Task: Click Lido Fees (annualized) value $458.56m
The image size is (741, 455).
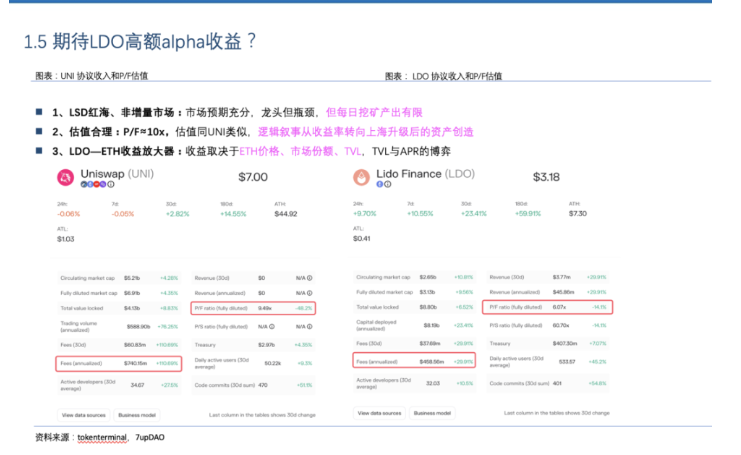Action: (x=432, y=361)
